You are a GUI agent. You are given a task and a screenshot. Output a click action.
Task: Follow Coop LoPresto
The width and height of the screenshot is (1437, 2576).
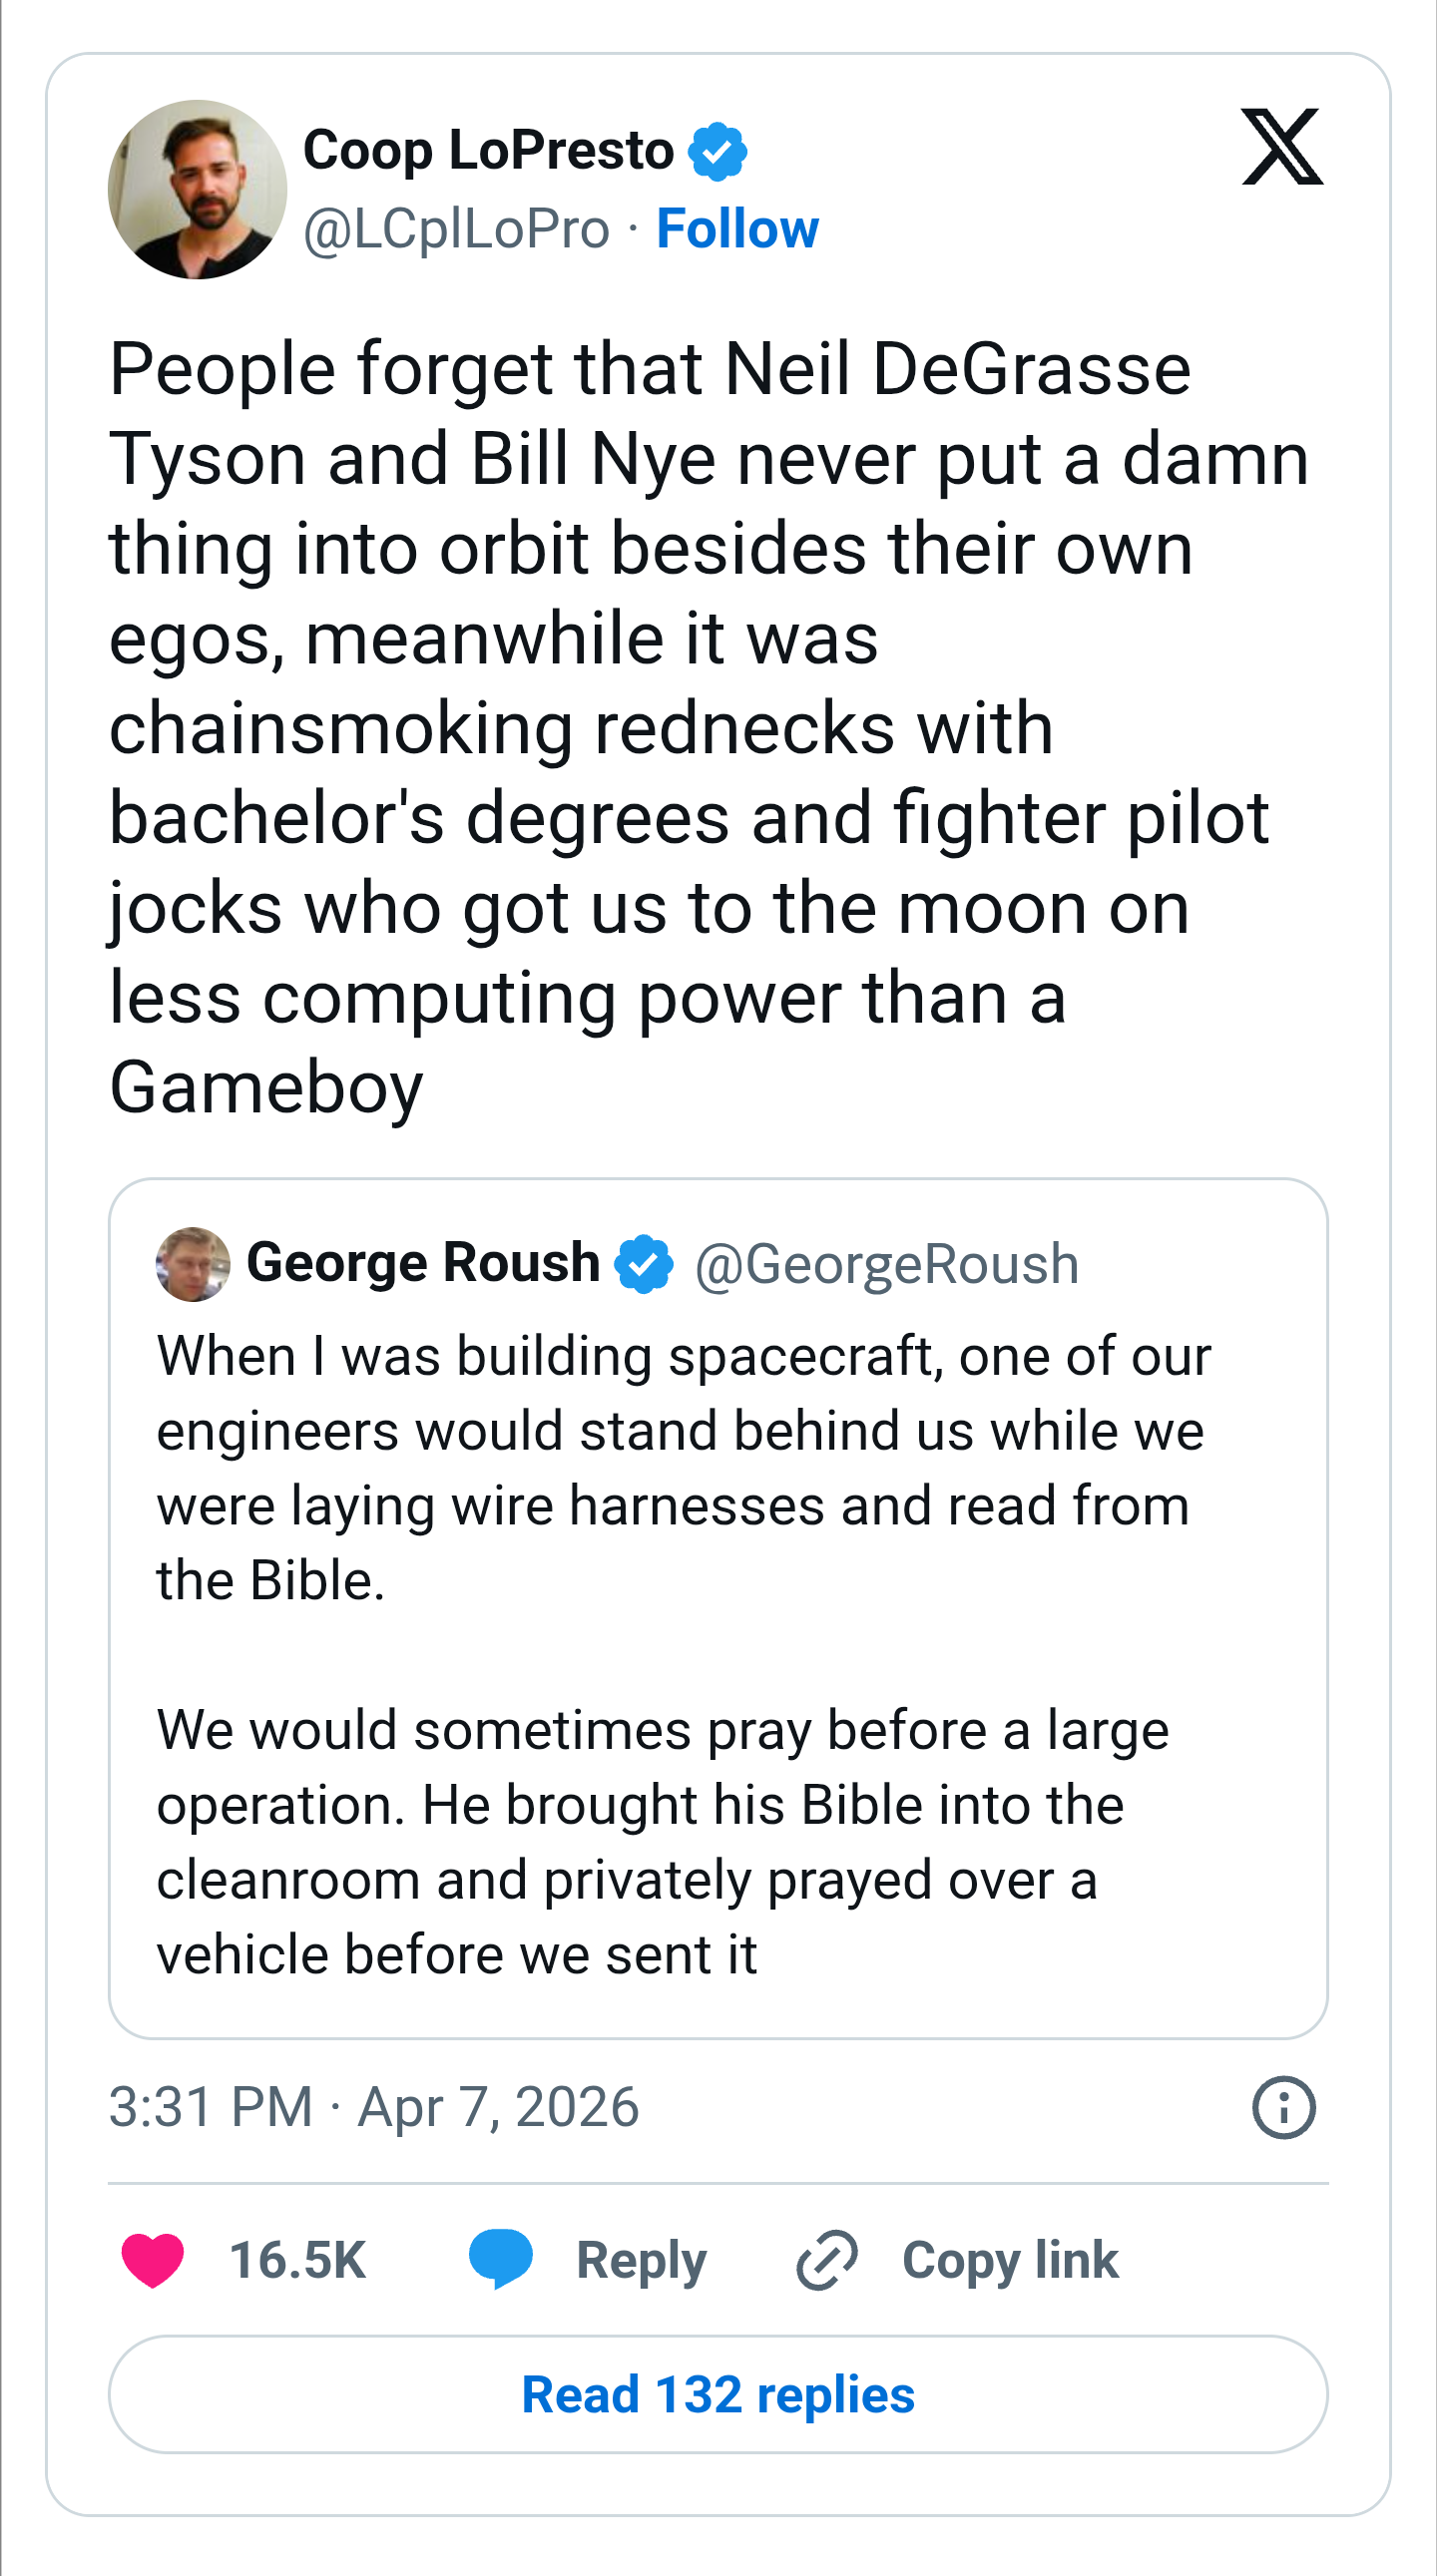coord(737,229)
